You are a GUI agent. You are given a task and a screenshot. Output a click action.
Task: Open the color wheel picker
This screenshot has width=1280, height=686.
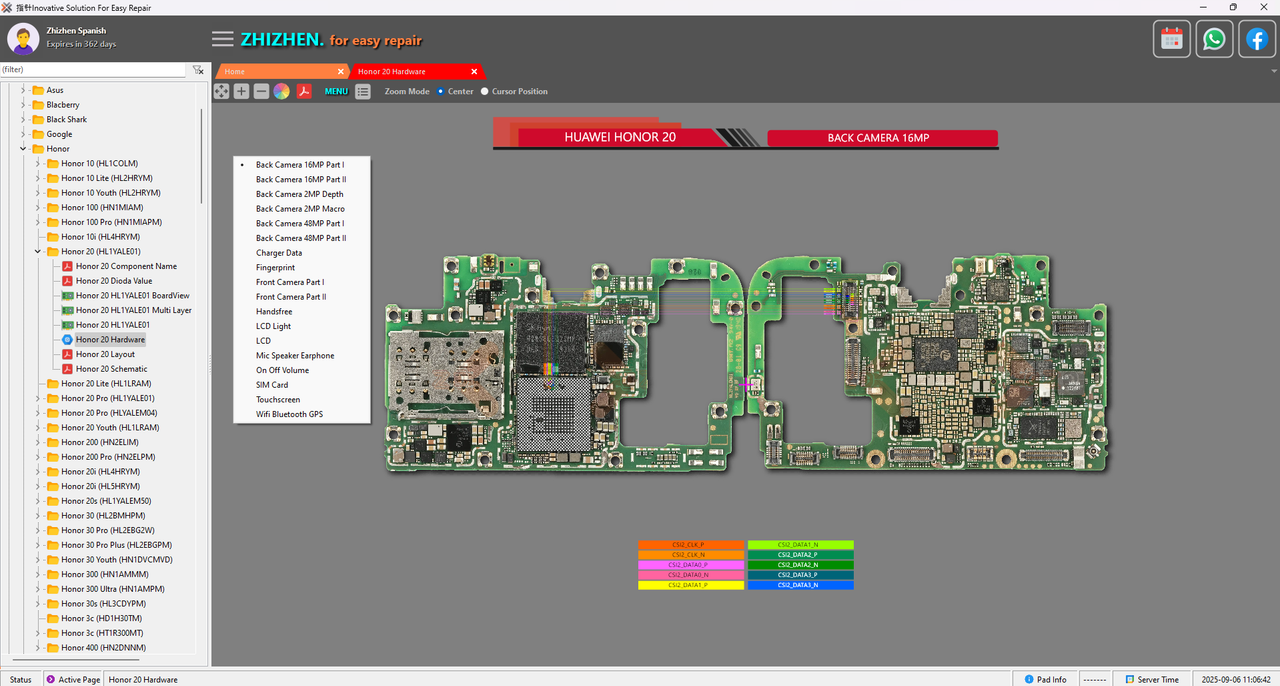(282, 91)
